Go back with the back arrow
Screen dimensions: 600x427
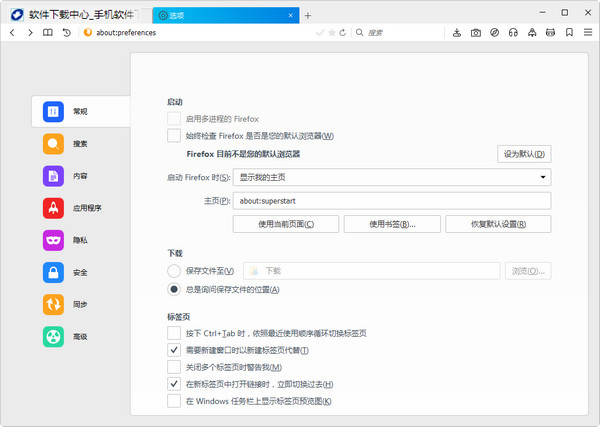click(x=12, y=33)
